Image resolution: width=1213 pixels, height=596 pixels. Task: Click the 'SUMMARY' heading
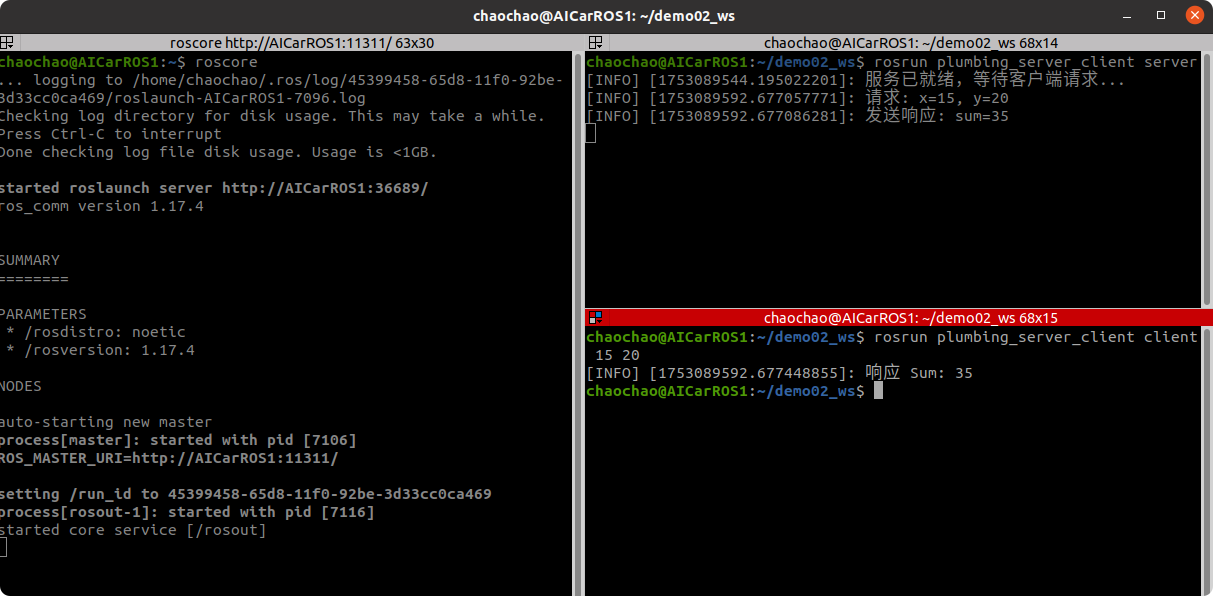point(30,260)
